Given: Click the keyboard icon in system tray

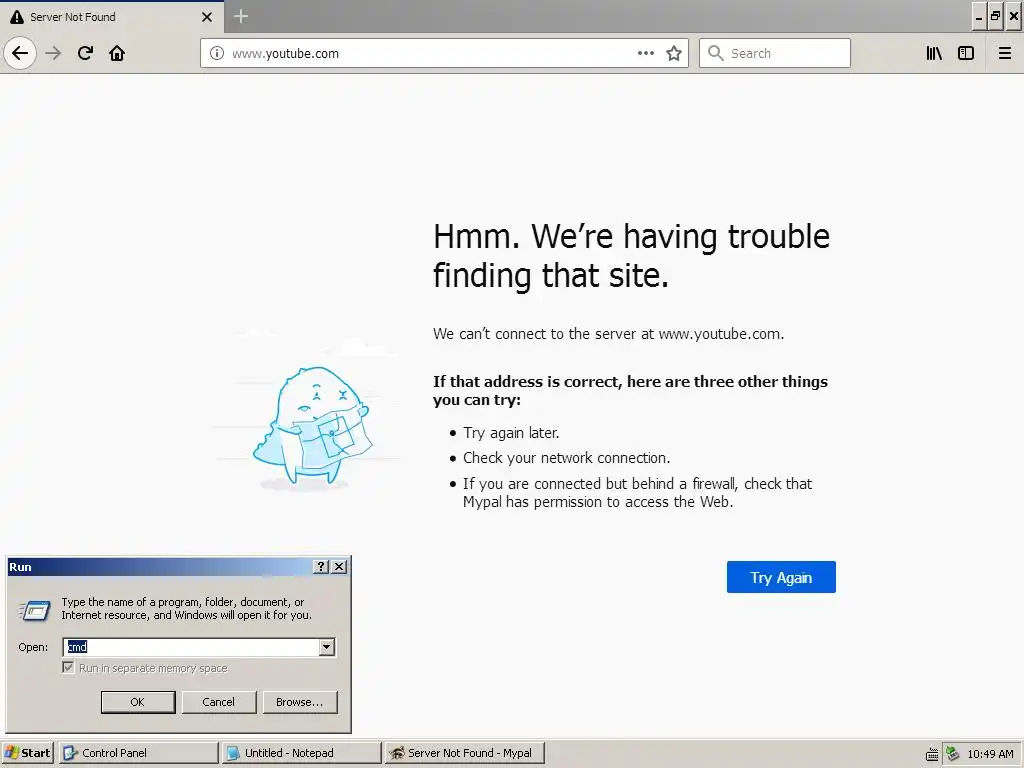Looking at the screenshot, I should tap(932, 754).
